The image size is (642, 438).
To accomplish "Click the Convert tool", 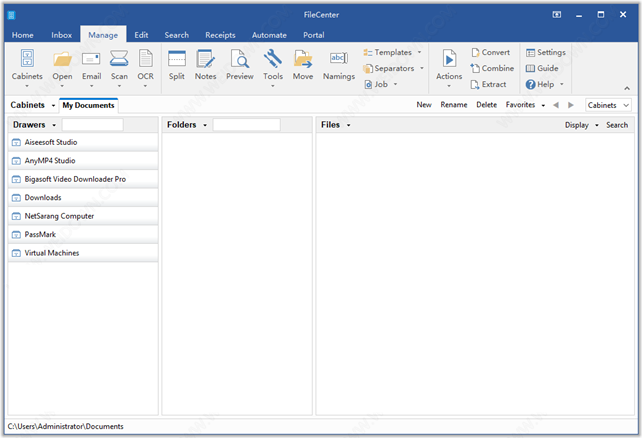I will 491,52.
